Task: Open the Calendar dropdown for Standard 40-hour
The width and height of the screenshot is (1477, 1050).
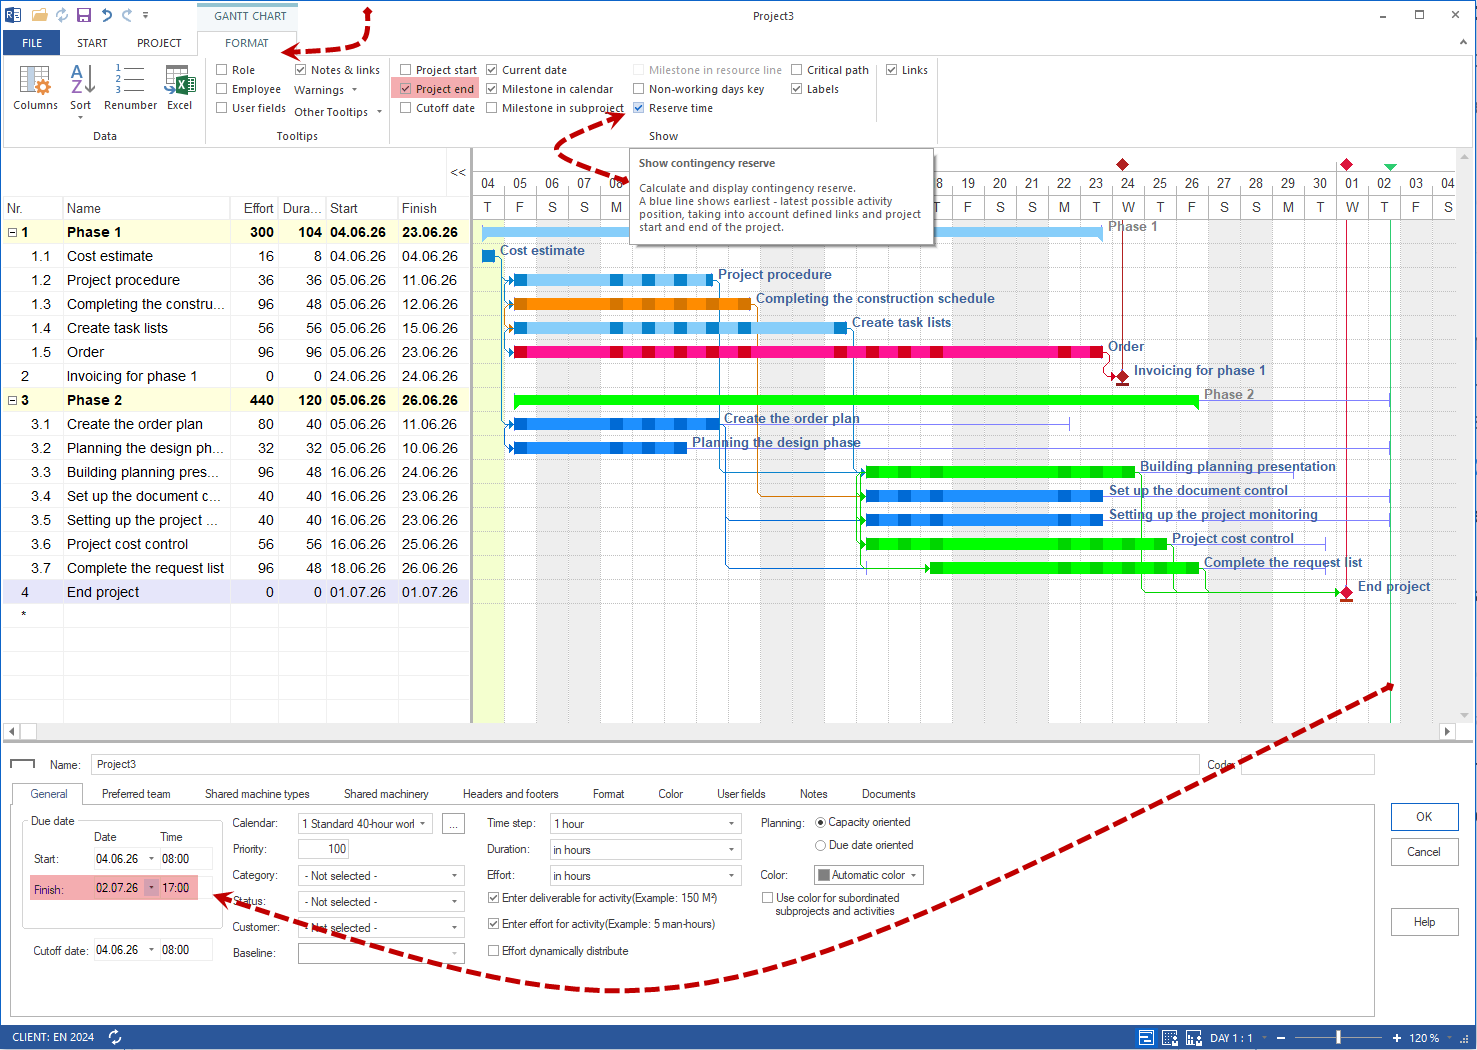Action: click(x=423, y=824)
